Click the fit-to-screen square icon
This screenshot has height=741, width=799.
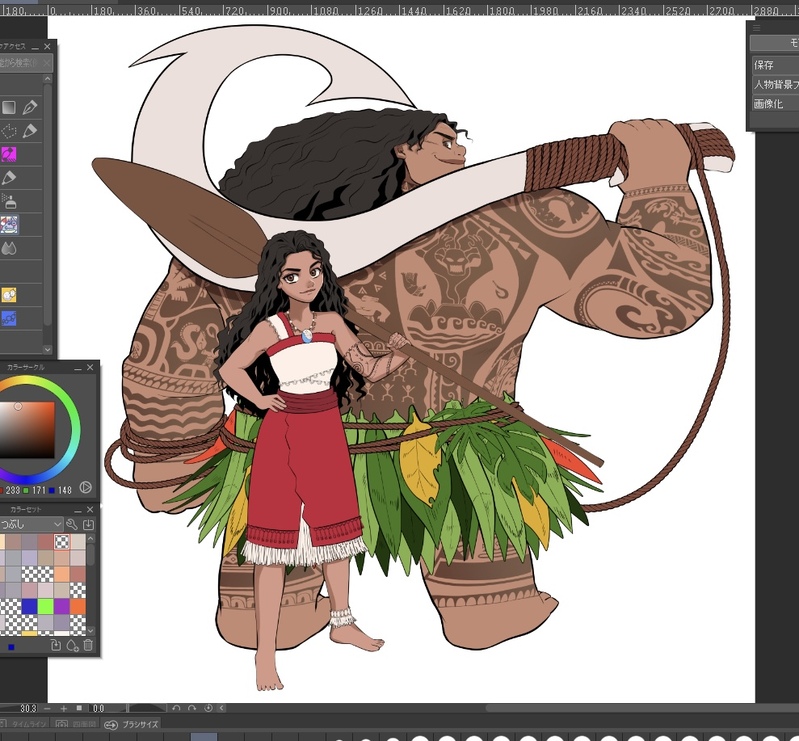pos(79,708)
